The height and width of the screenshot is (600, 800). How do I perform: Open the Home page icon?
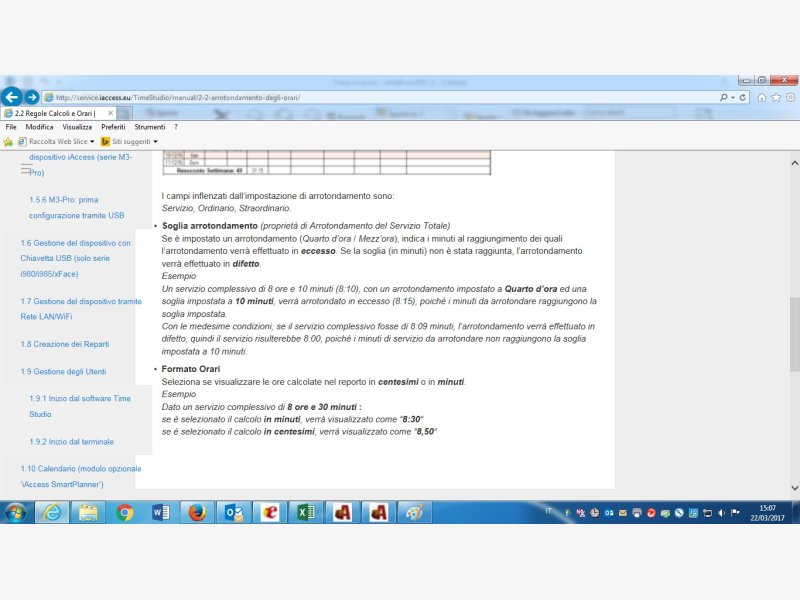(762, 97)
